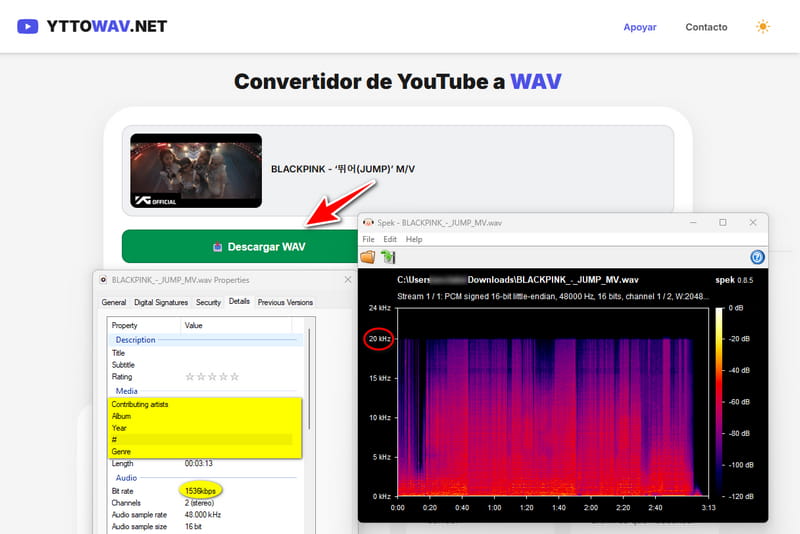
Task: Click the open file folder icon in Spek
Action: click(368, 257)
